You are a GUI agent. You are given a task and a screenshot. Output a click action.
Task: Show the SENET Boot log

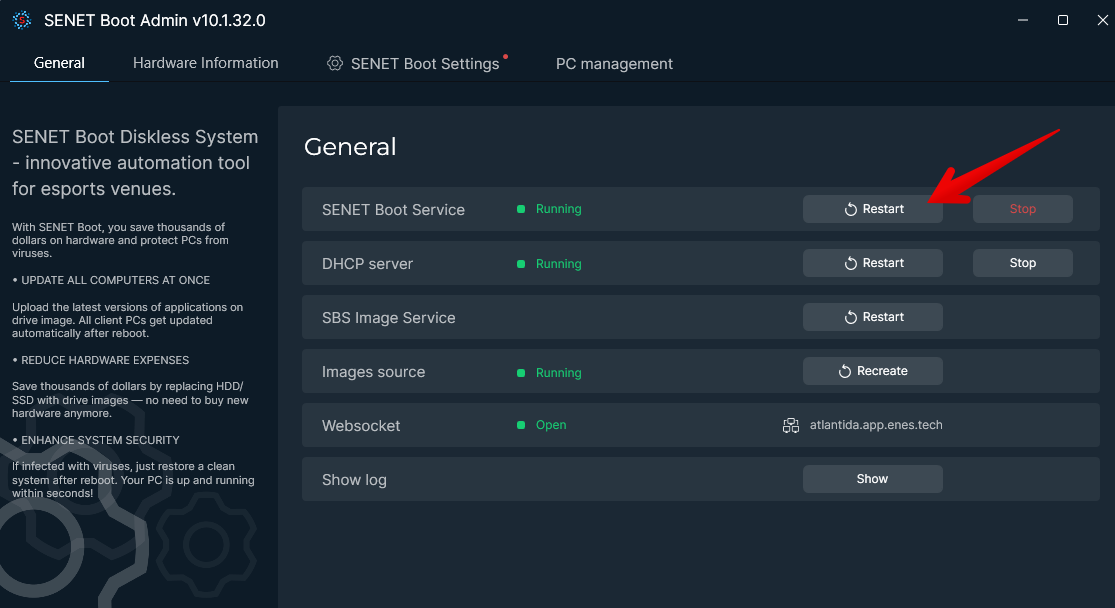(x=872, y=479)
